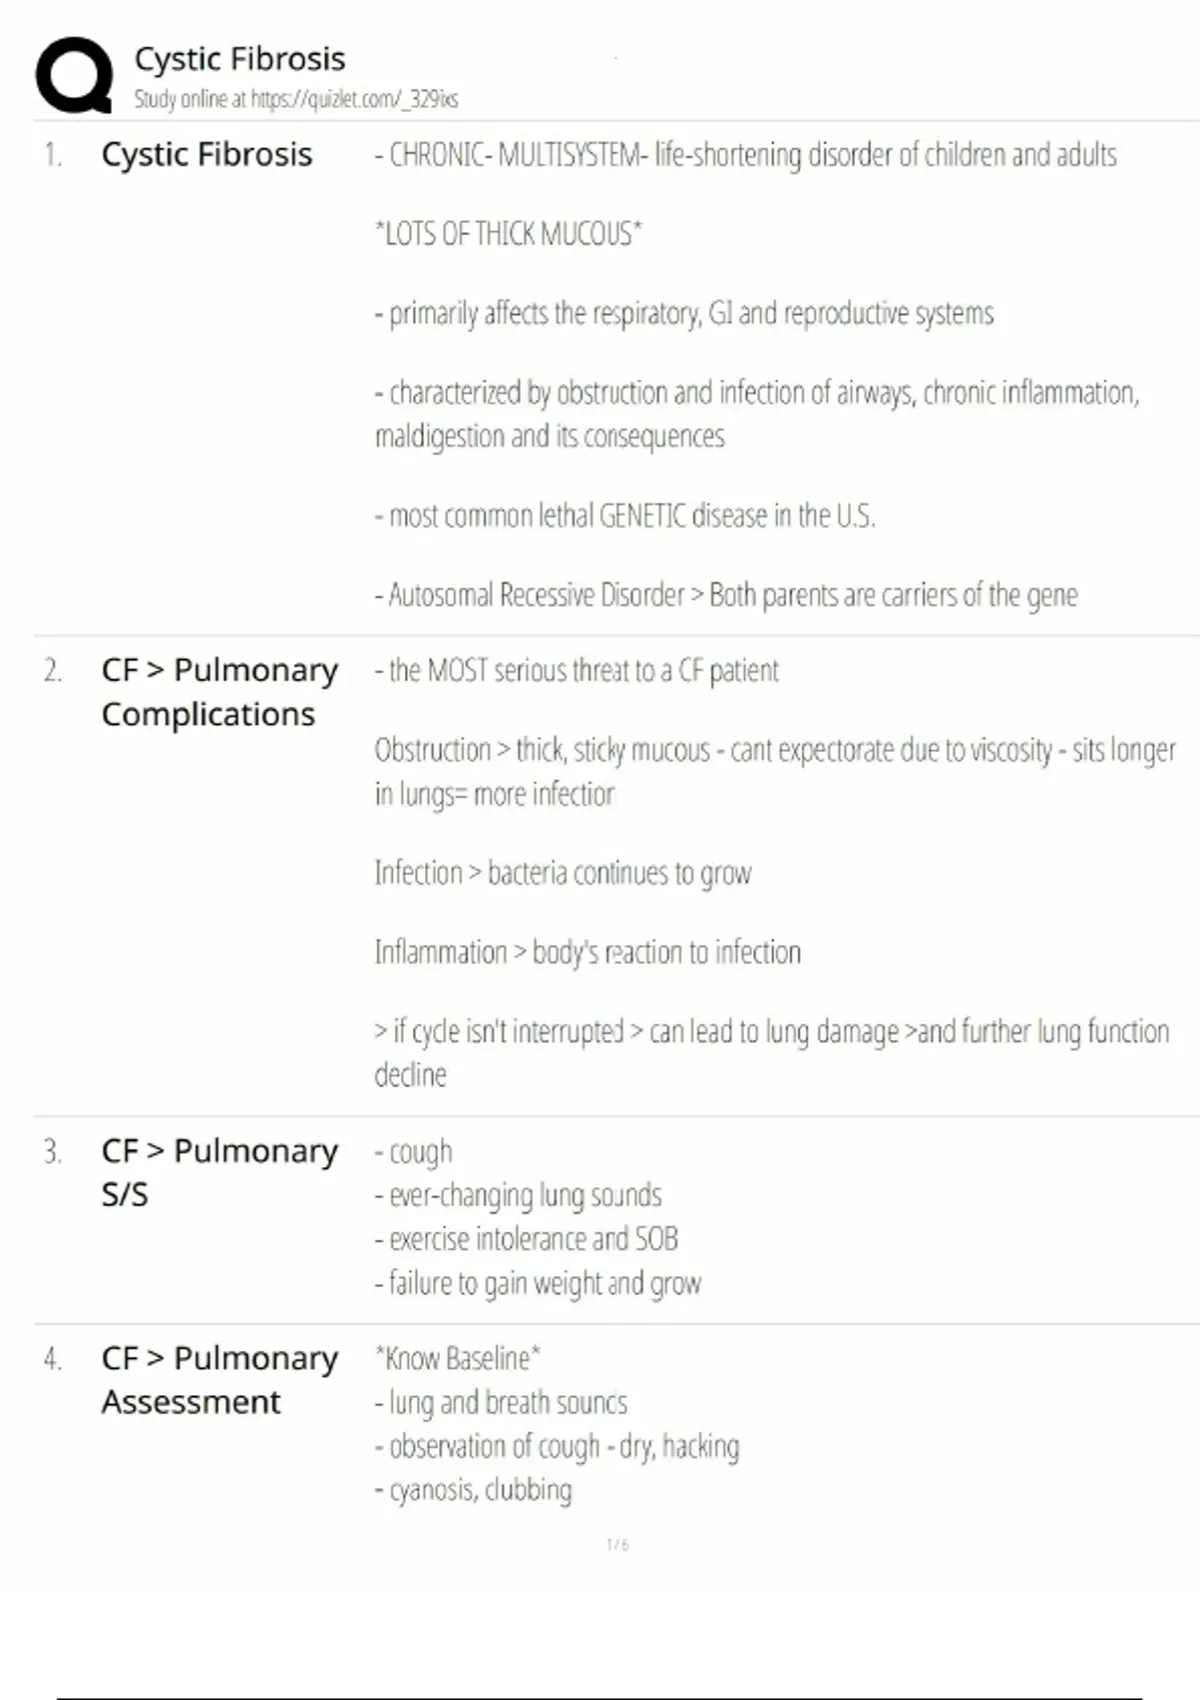
Task: Select the ever-changing lung sounds line
Action: [x=518, y=1195]
